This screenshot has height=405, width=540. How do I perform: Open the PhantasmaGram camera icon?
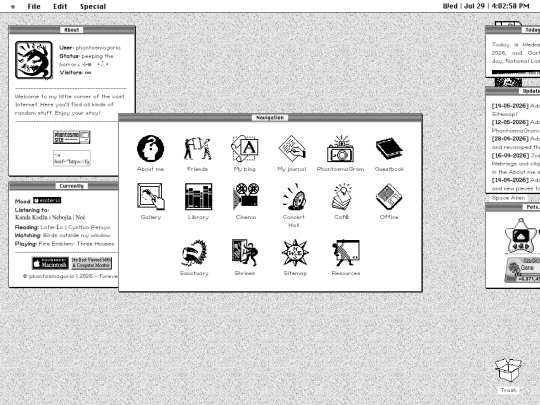(340, 148)
